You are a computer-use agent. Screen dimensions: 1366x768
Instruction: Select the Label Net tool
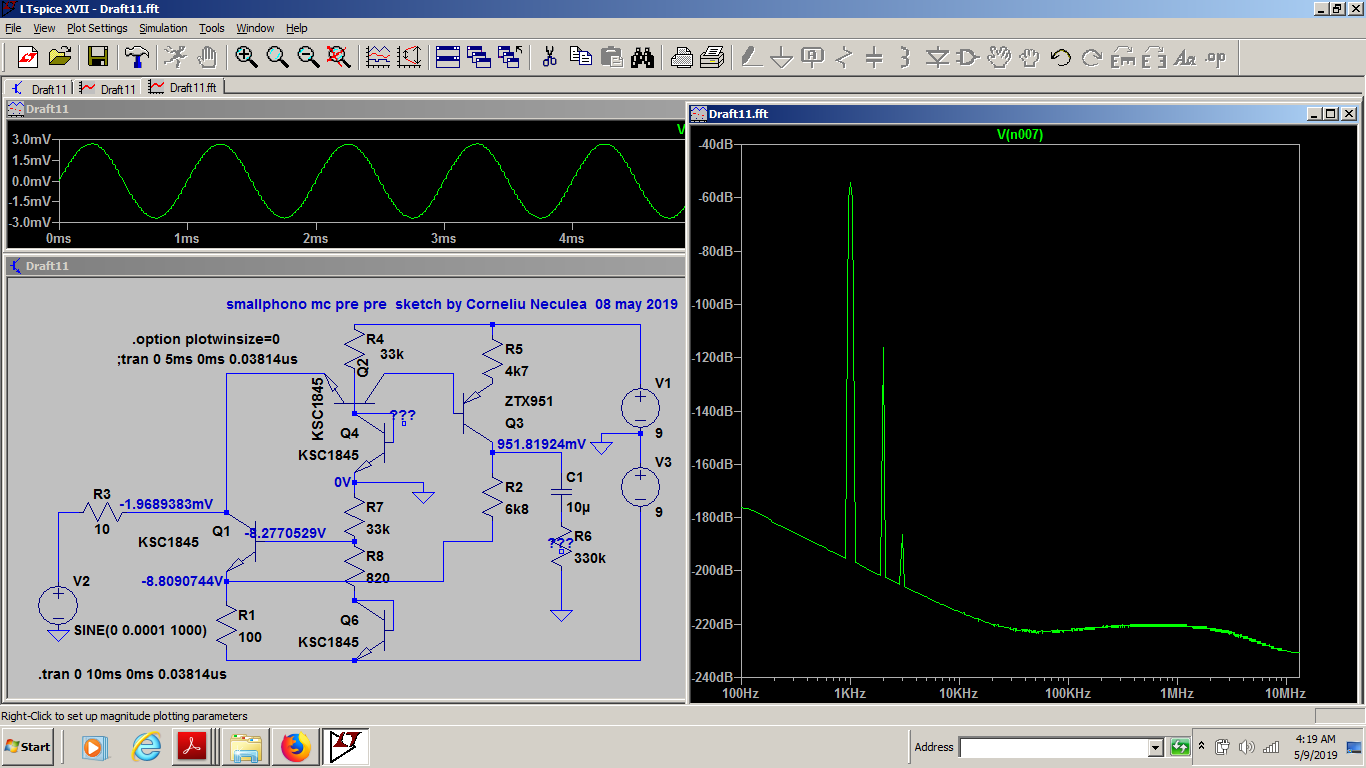point(813,57)
